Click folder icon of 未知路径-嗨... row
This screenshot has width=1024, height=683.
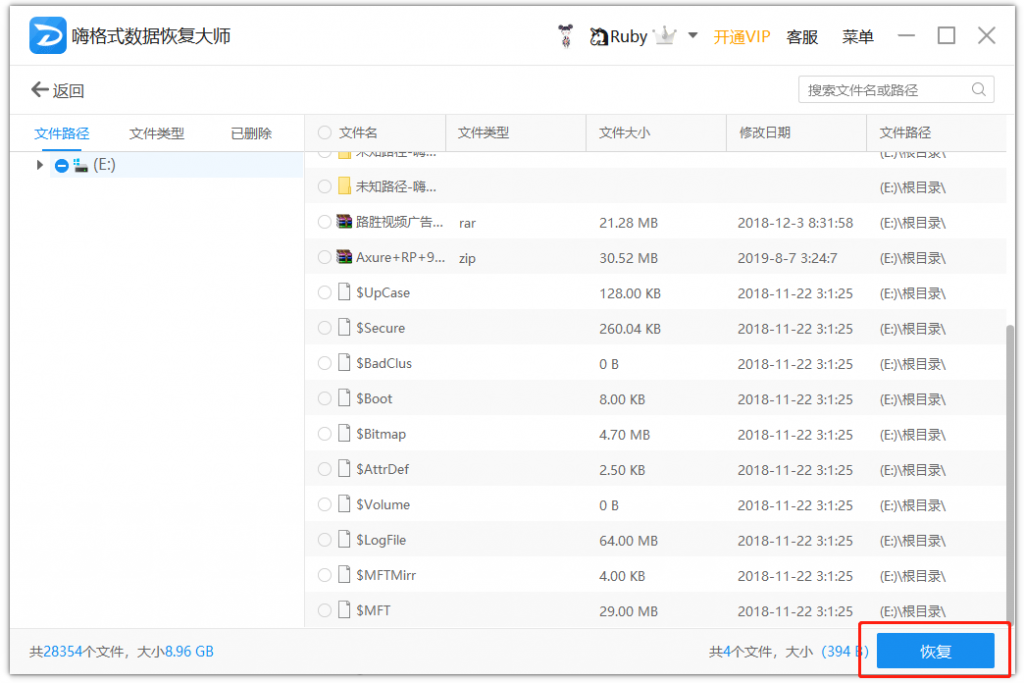344,186
